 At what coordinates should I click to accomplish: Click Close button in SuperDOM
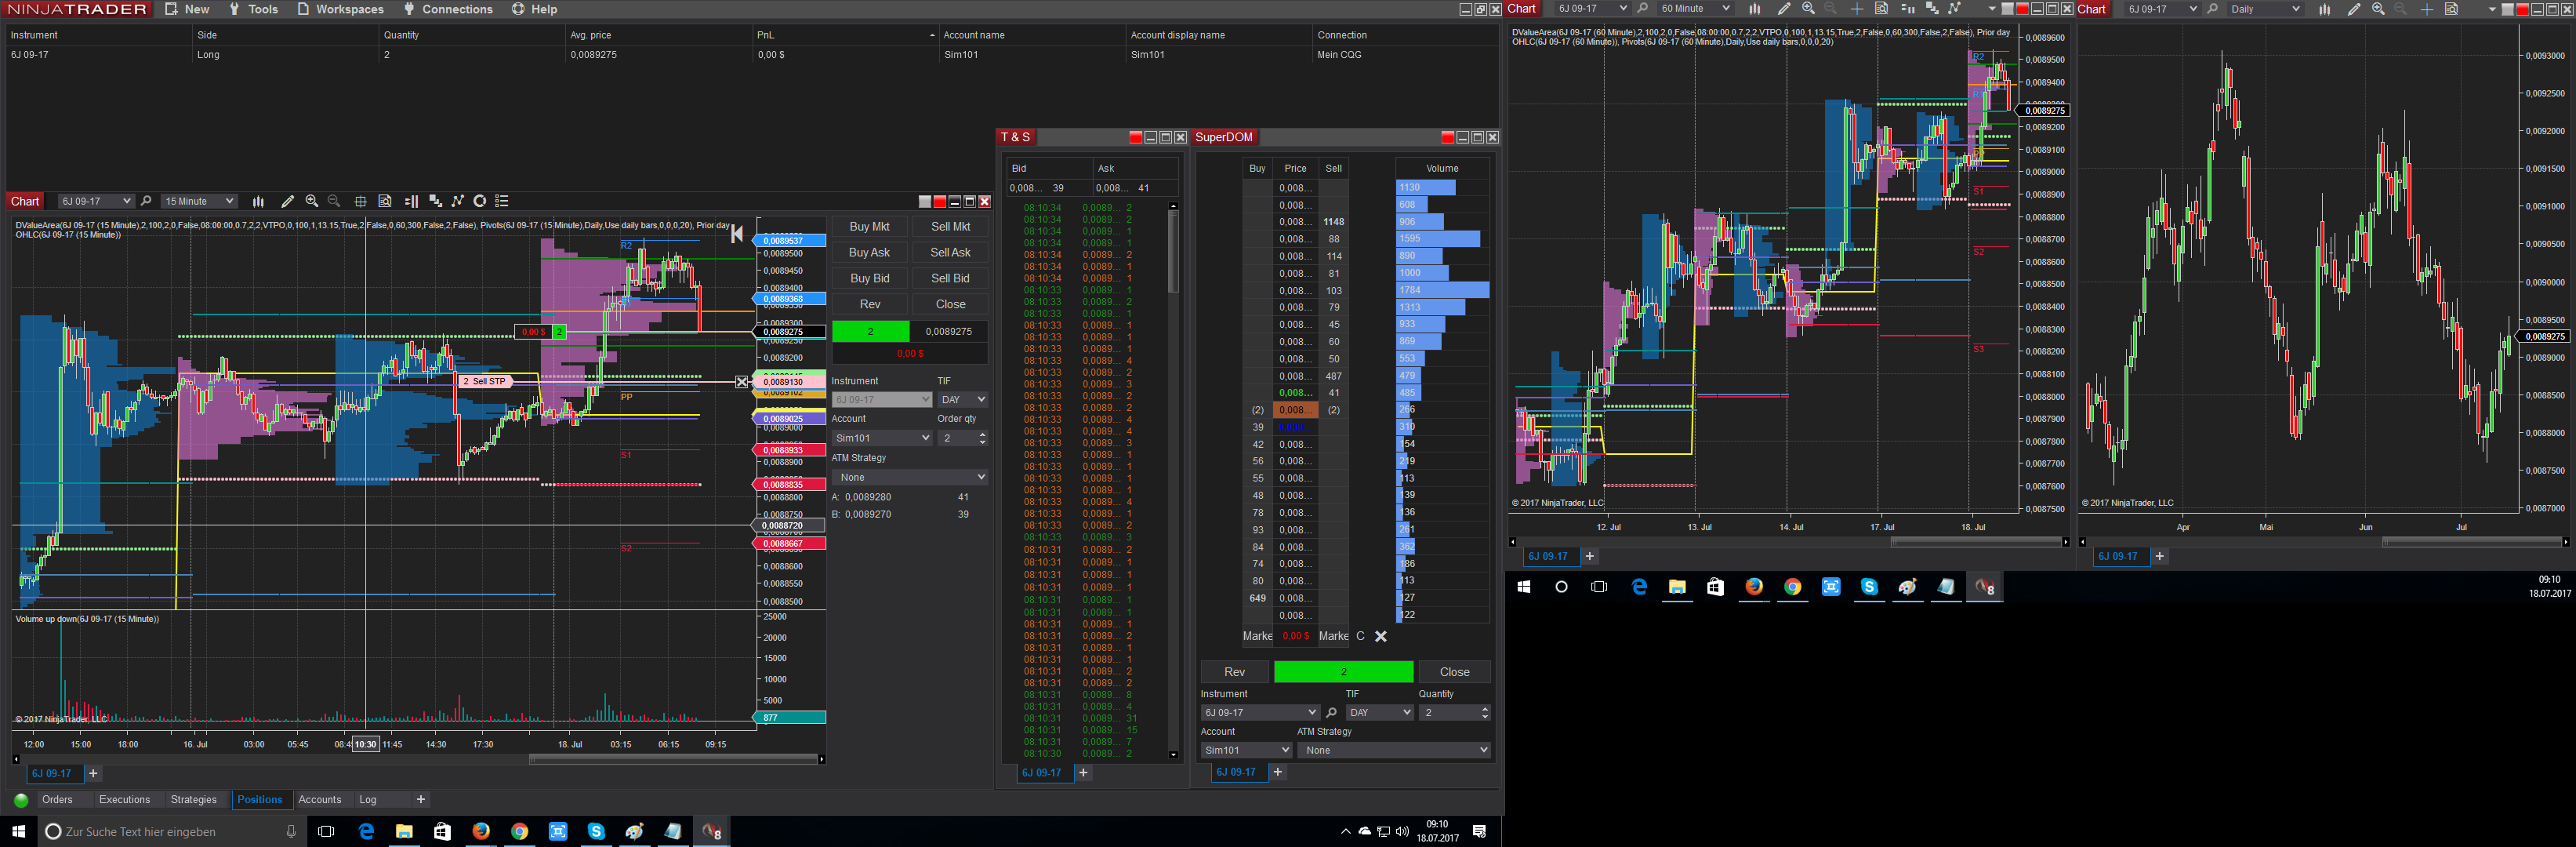tap(1454, 672)
